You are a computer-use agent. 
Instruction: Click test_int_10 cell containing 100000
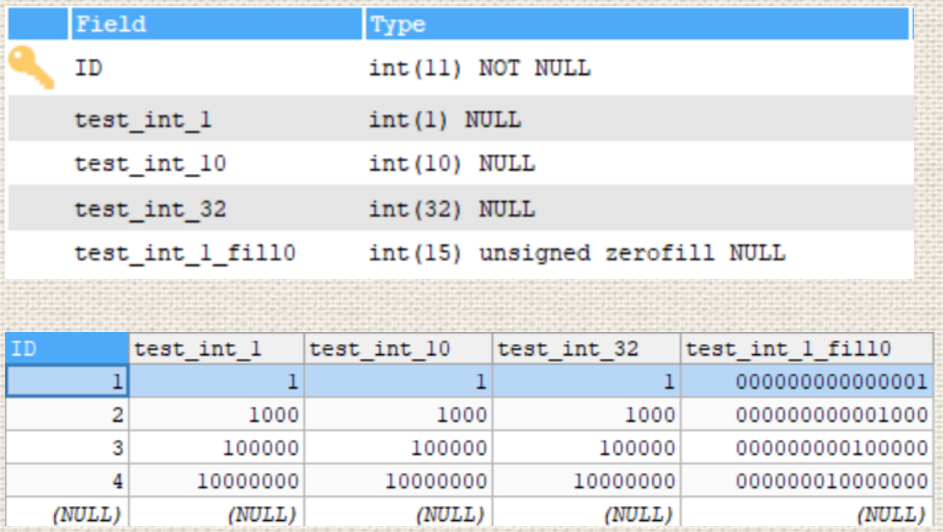[399, 448]
